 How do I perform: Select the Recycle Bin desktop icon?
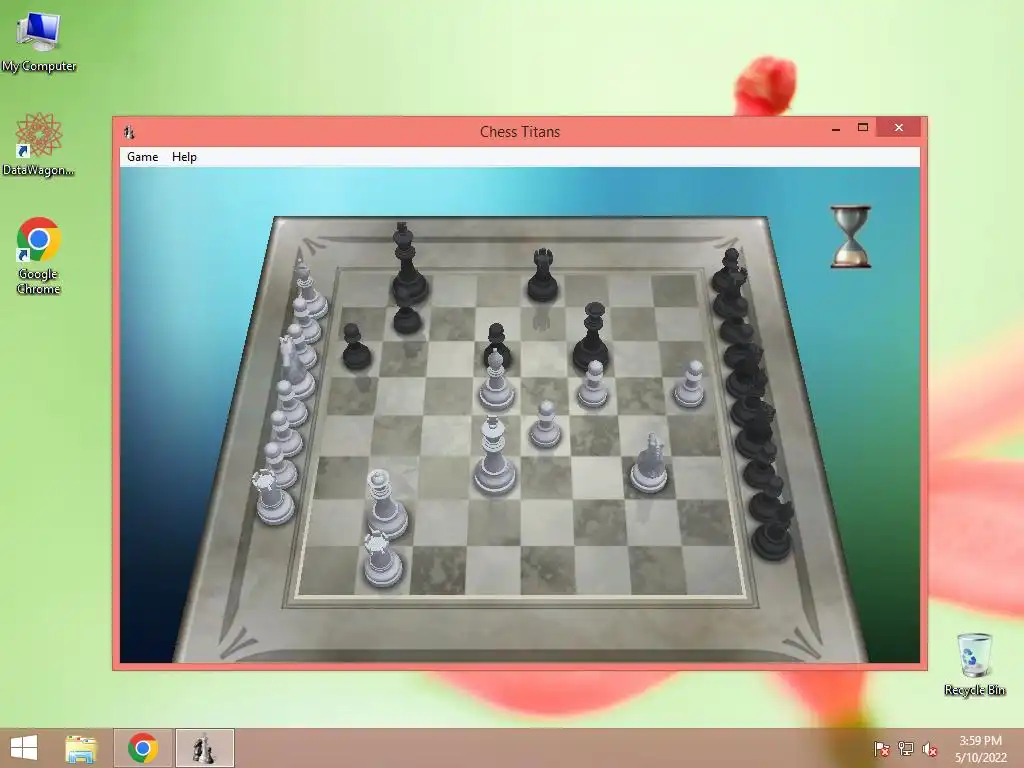click(974, 664)
